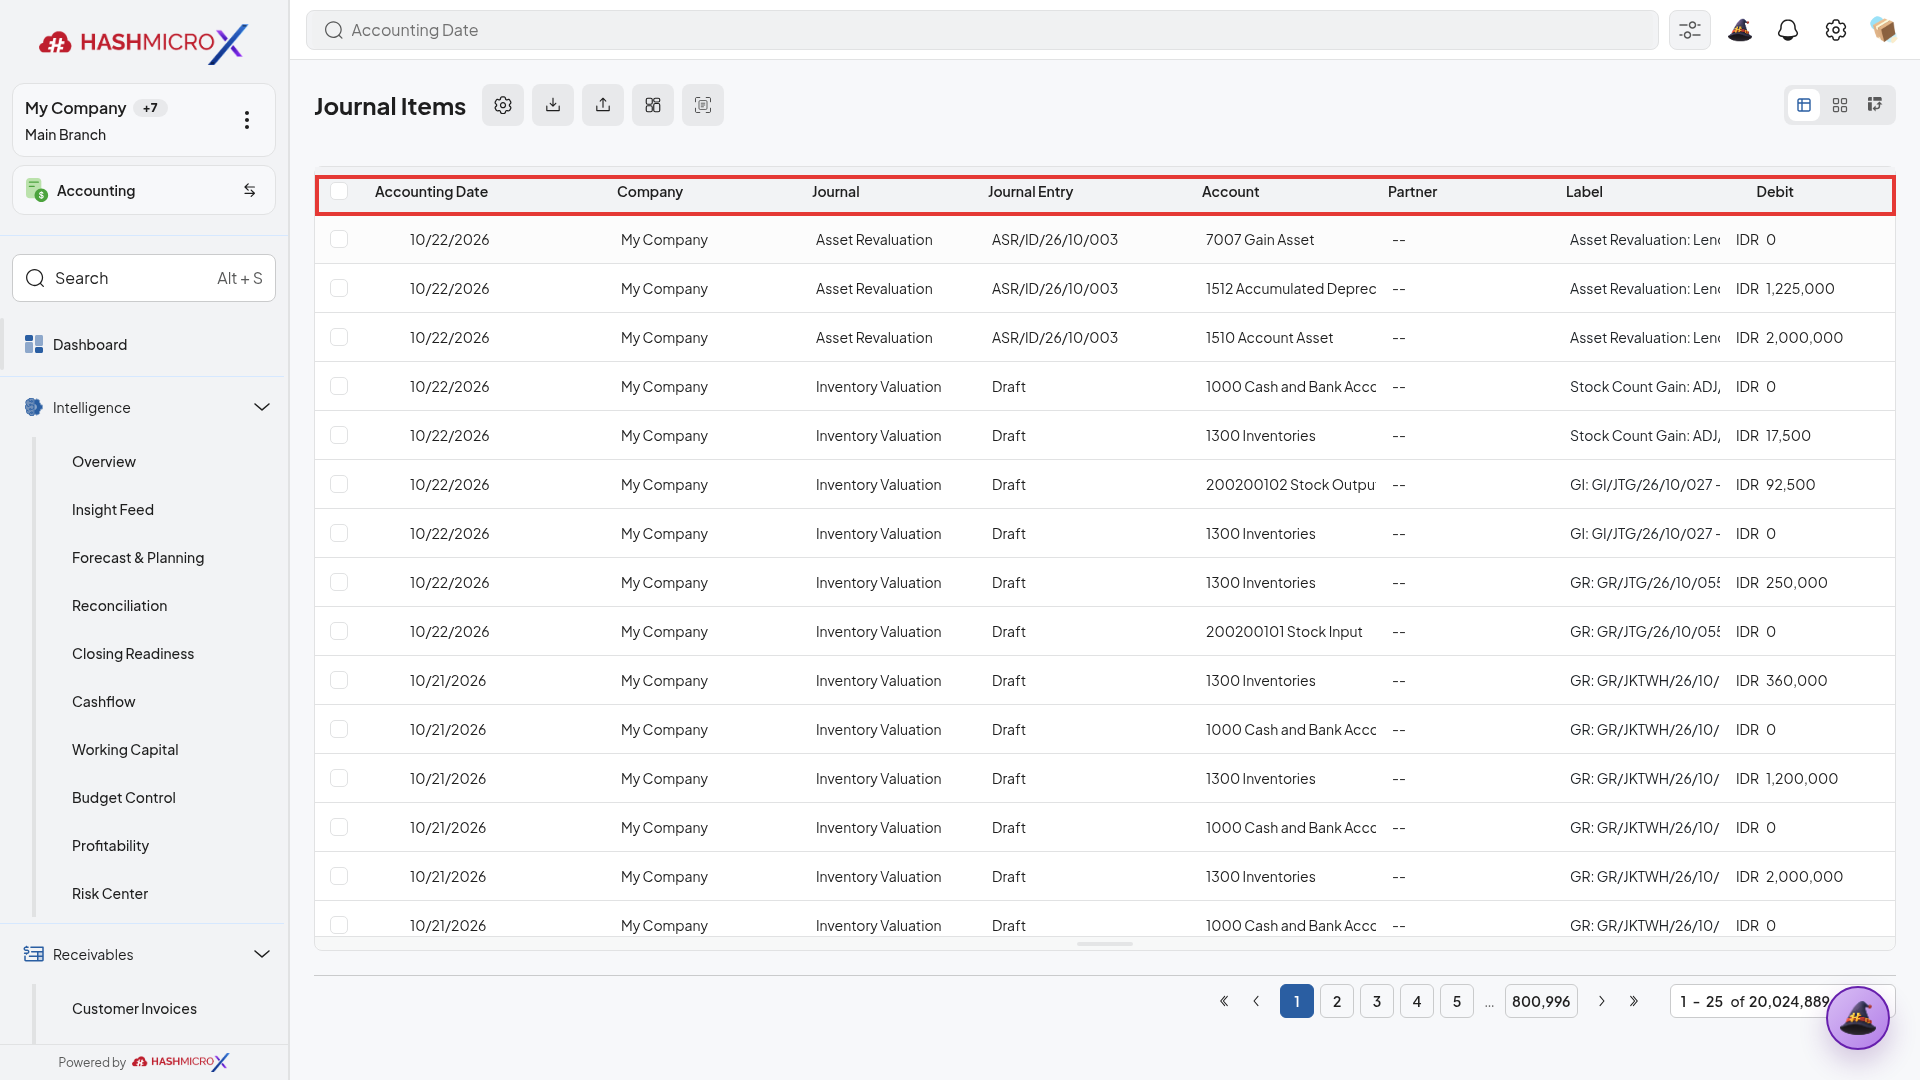The width and height of the screenshot is (1920, 1080).
Task: Open Closing Readiness menu item
Action: coord(133,653)
